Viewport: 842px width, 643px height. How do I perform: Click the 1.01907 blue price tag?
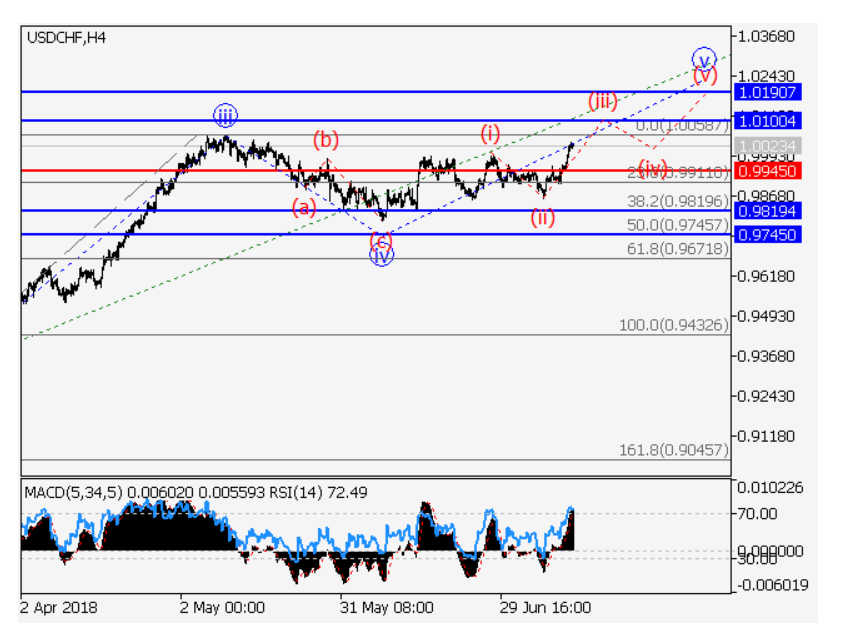(x=767, y=92)
